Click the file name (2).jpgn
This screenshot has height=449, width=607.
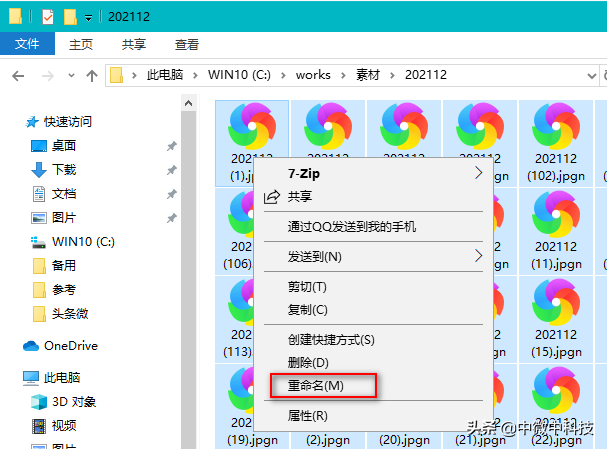point(328,440)
